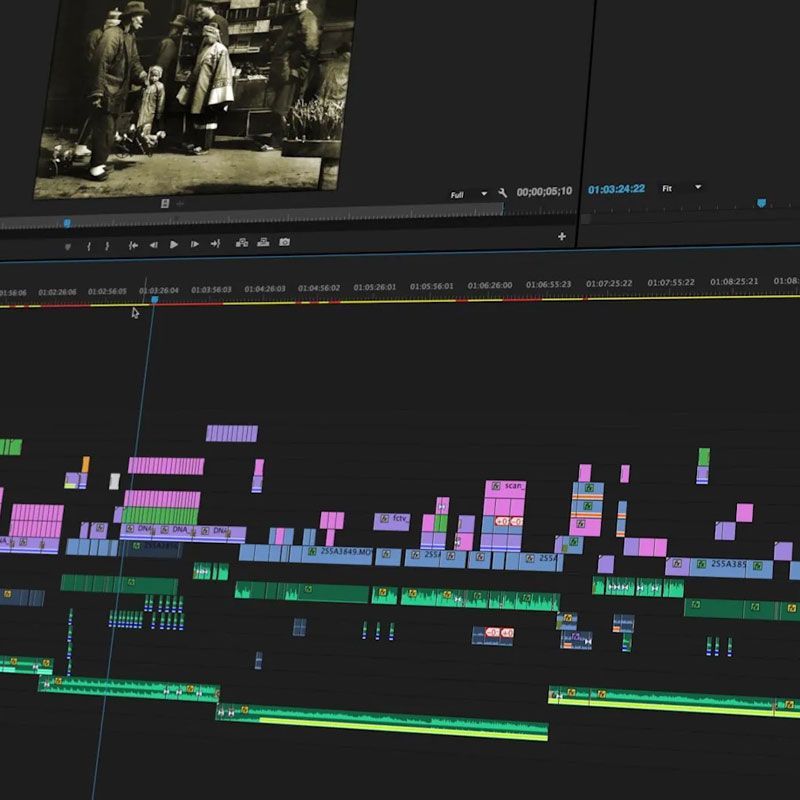Go to Out point in Source monitor

pos(215,243)
